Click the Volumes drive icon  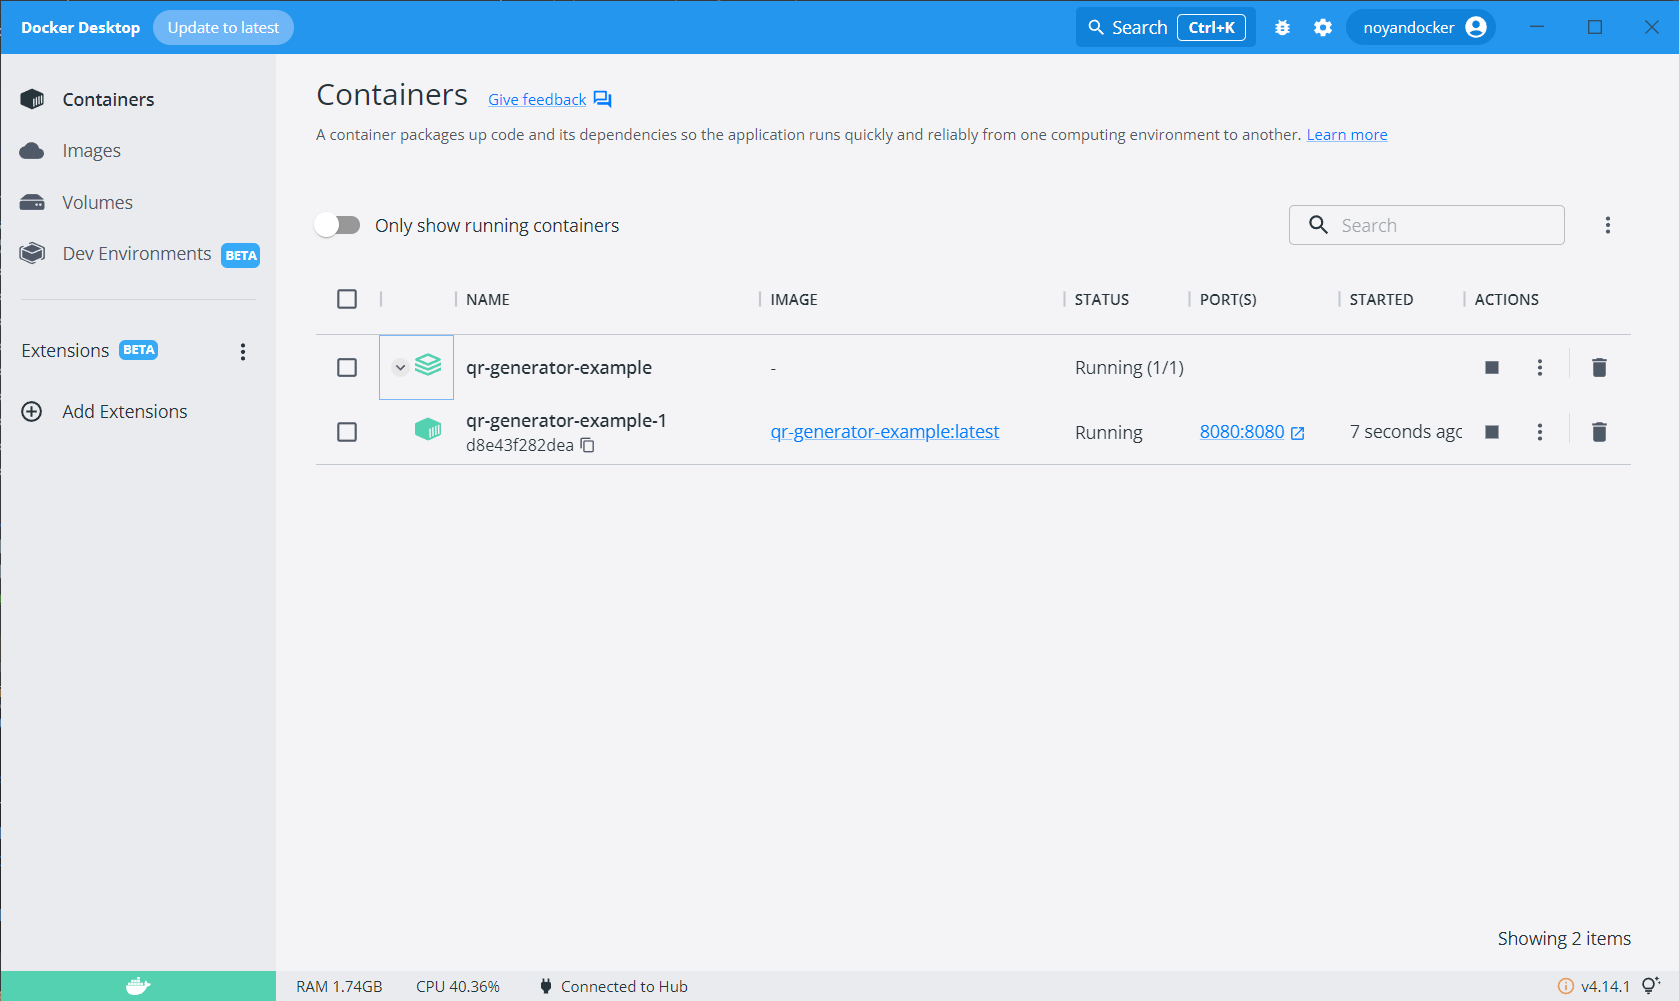32,203
